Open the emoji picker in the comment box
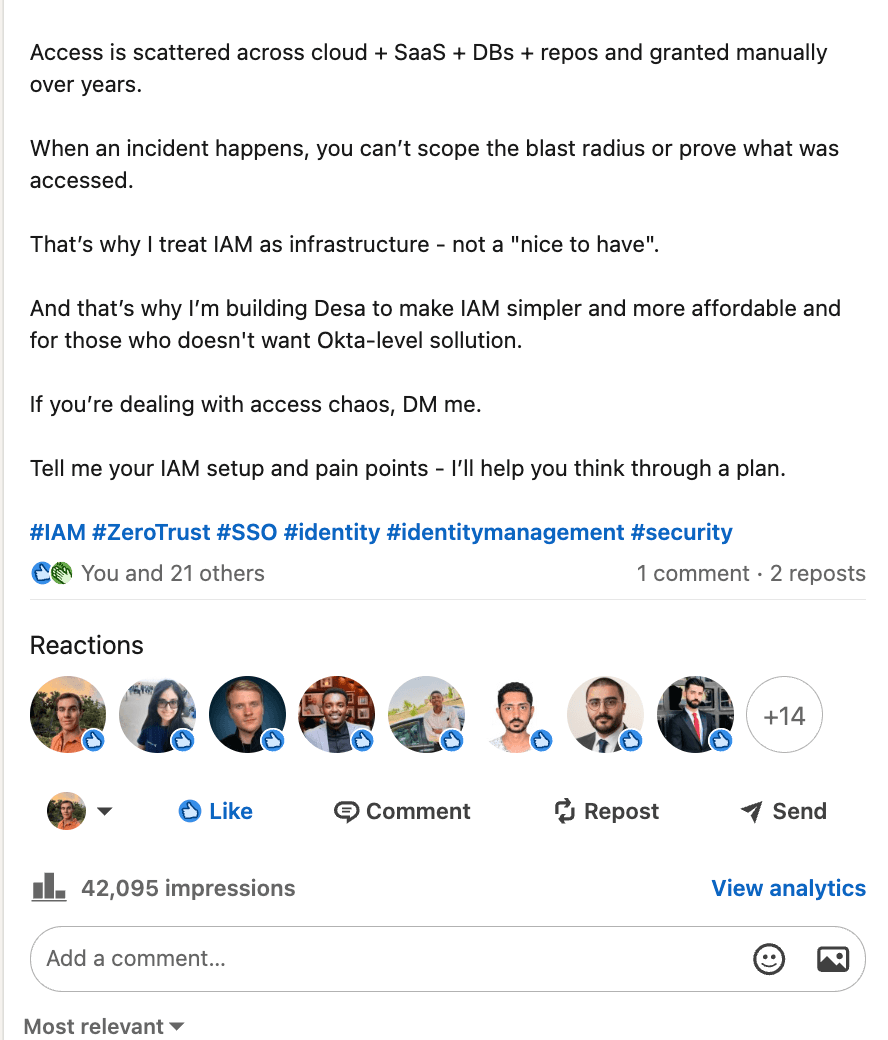This screenshot has width=888, height=1040. coord(768,959)
